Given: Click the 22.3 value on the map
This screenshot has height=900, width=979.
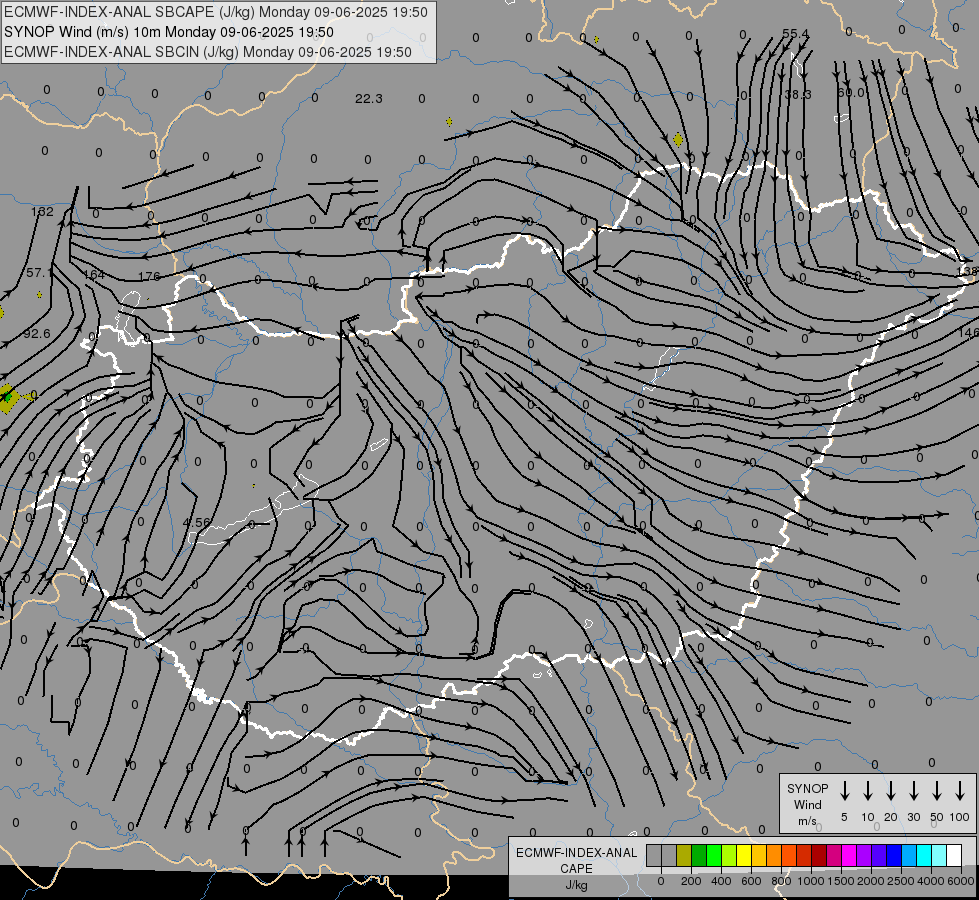Looking at the screenshot, I should click(x=368, y=99).
